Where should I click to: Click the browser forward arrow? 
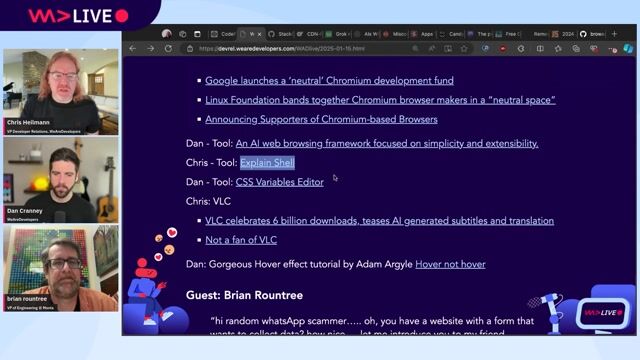coord(151,49)
